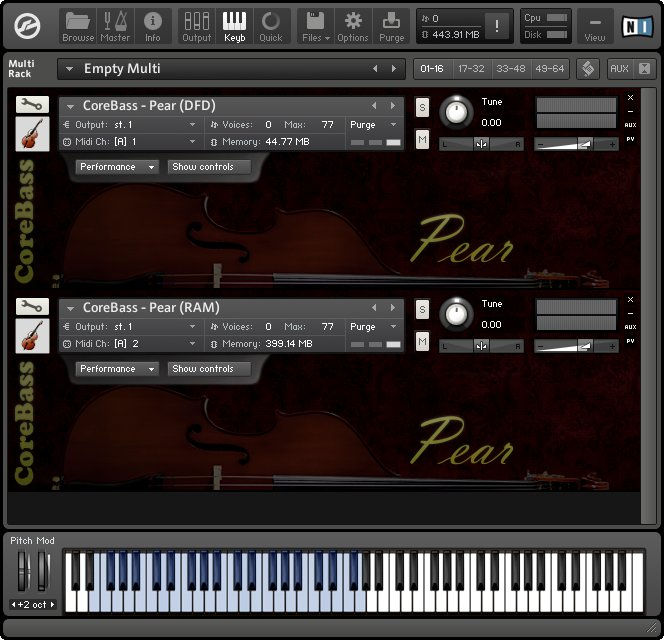664x640 pixels.
Task: Load previous multi with left arrow
Action: 375,69
